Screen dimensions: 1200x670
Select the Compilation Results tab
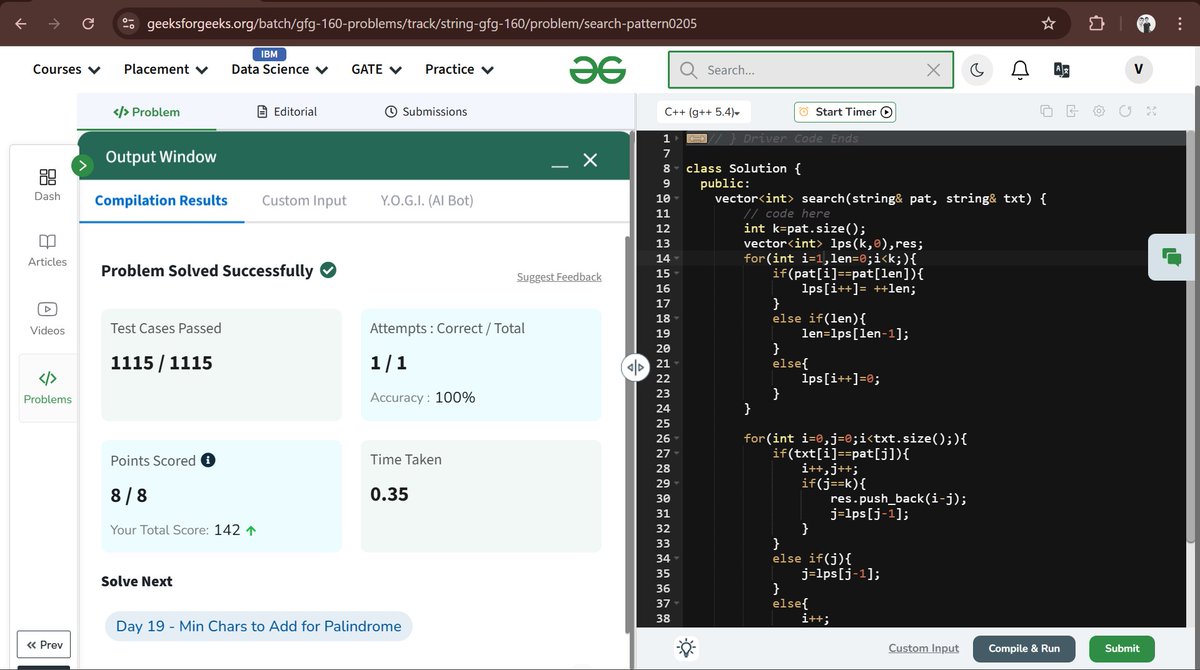tap(161, 200)
